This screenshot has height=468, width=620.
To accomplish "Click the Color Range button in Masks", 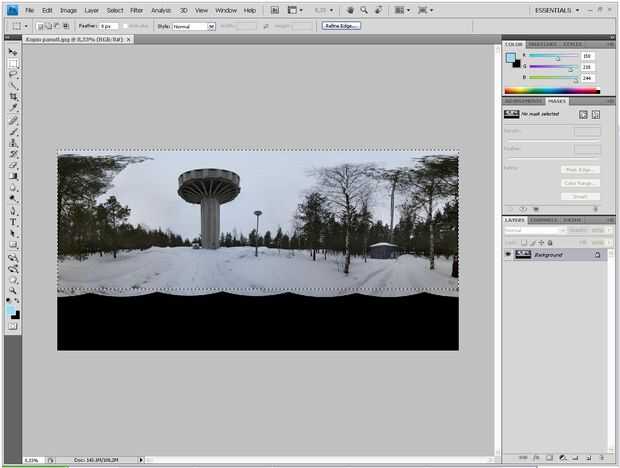I will tap(580, 183).
